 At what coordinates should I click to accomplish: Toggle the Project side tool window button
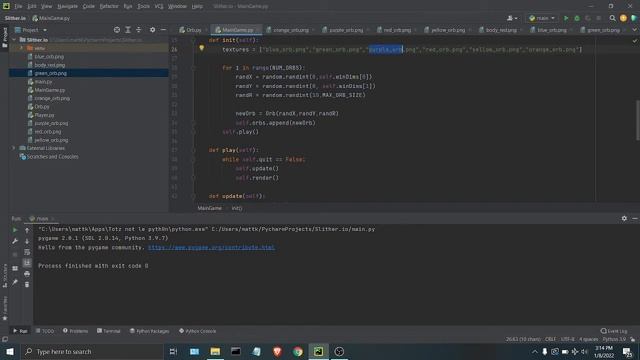click(4, 38)
